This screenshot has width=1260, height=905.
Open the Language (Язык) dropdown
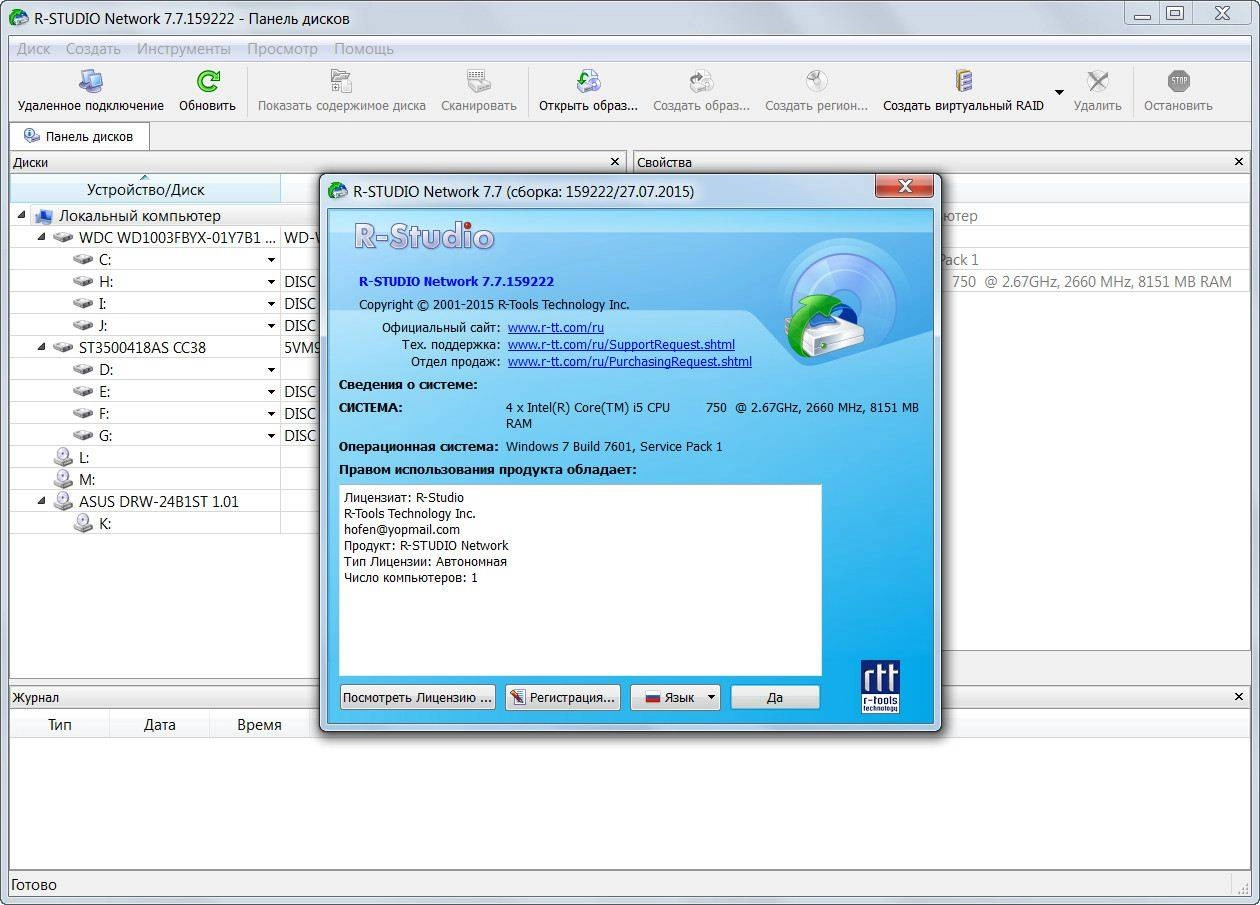(675, 697)
